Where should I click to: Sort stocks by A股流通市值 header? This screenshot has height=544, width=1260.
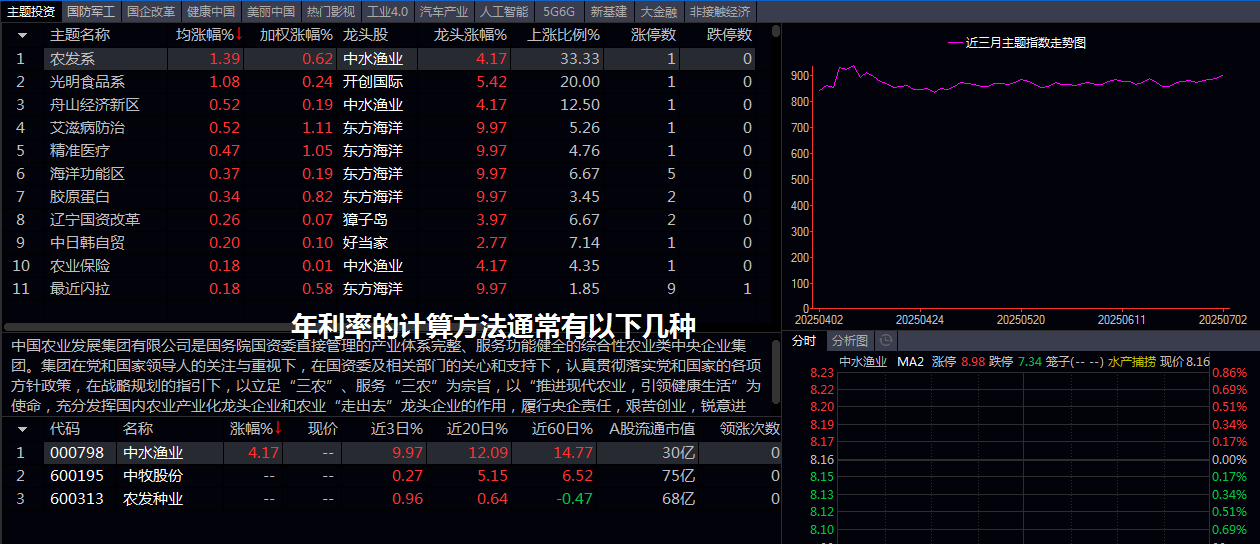pyautogui.click(x=652, y=429)
